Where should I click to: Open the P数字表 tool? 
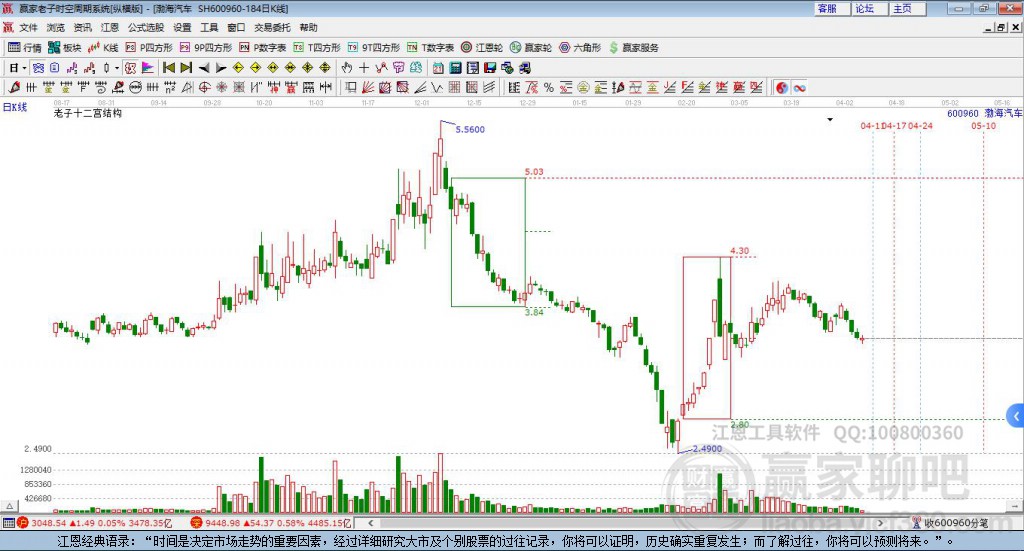(263, 48)
